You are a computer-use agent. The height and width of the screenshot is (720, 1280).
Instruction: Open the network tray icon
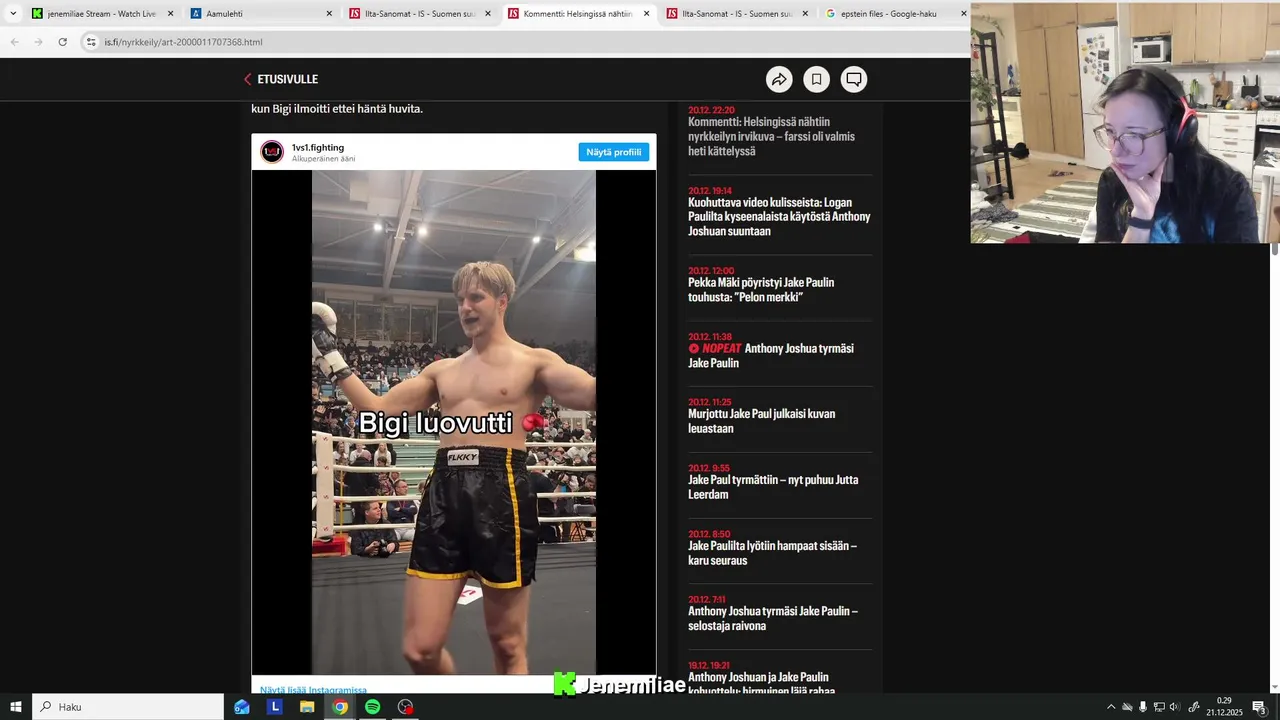(1159, 707)
